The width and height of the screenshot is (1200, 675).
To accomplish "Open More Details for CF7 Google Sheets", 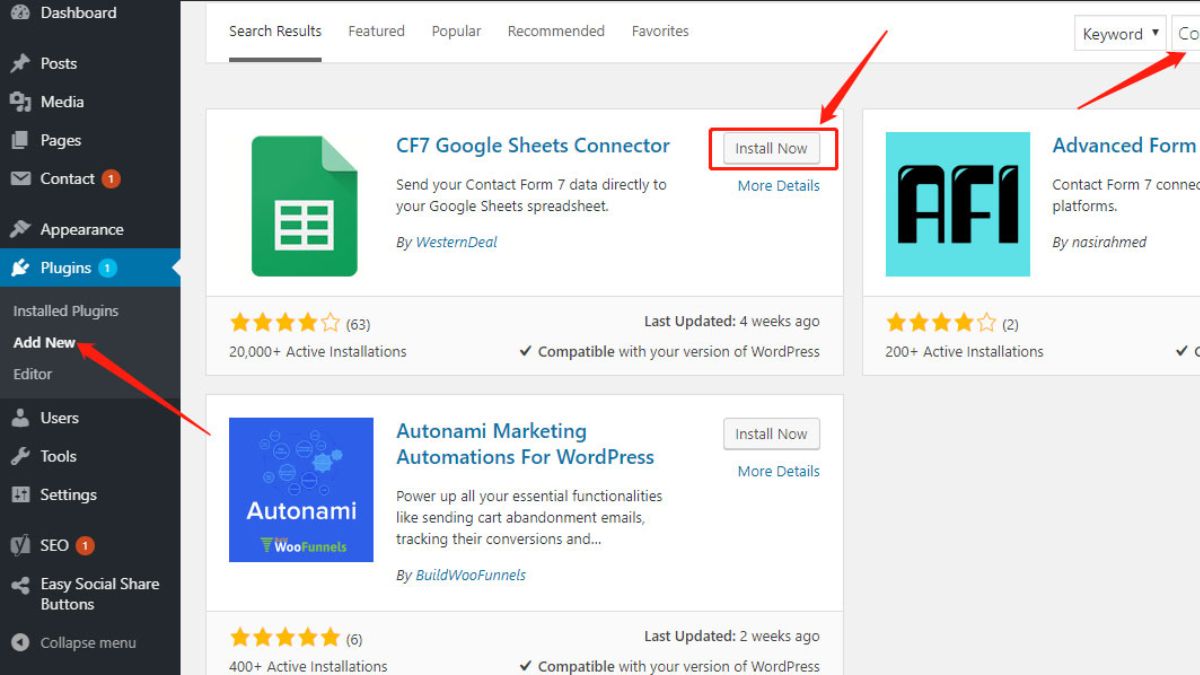I will (778, 186).
